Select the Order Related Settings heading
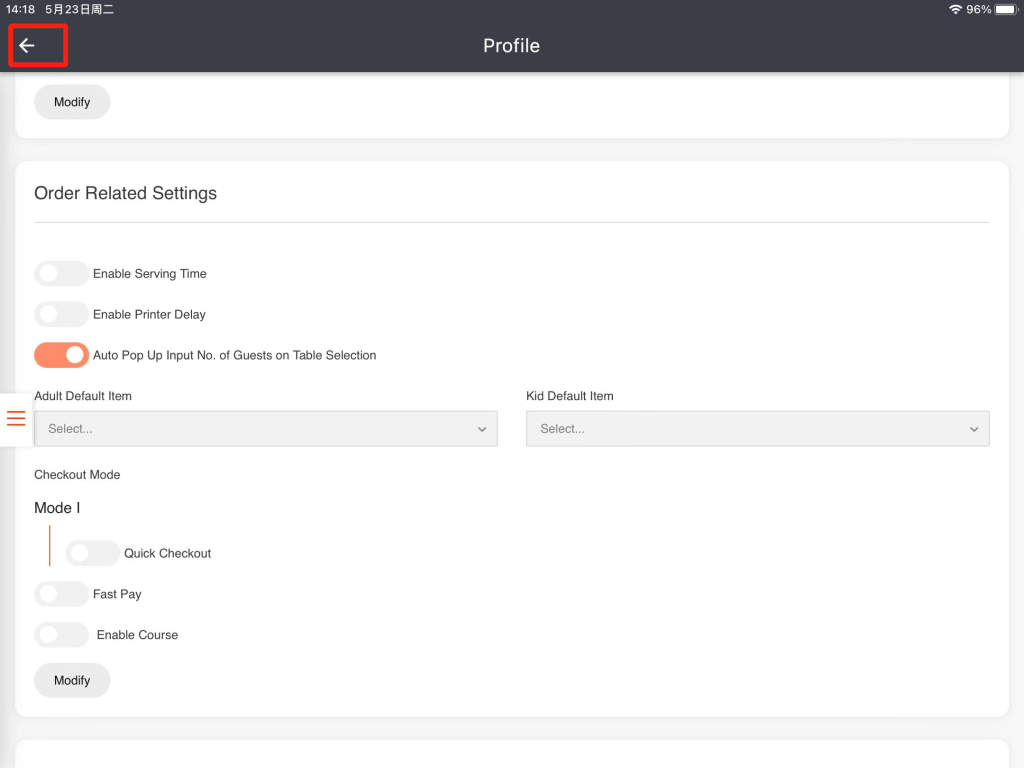 click(x=125, y=193)
